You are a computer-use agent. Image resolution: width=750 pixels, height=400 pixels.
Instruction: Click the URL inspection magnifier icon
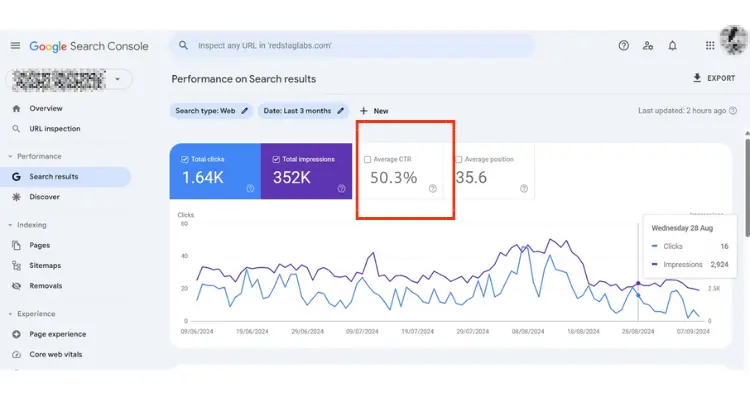tap(16, 129)
